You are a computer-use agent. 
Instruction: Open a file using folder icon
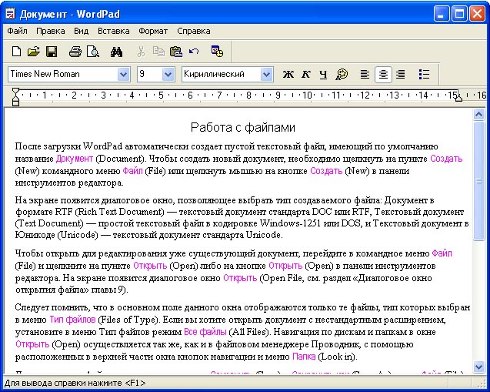34,51
